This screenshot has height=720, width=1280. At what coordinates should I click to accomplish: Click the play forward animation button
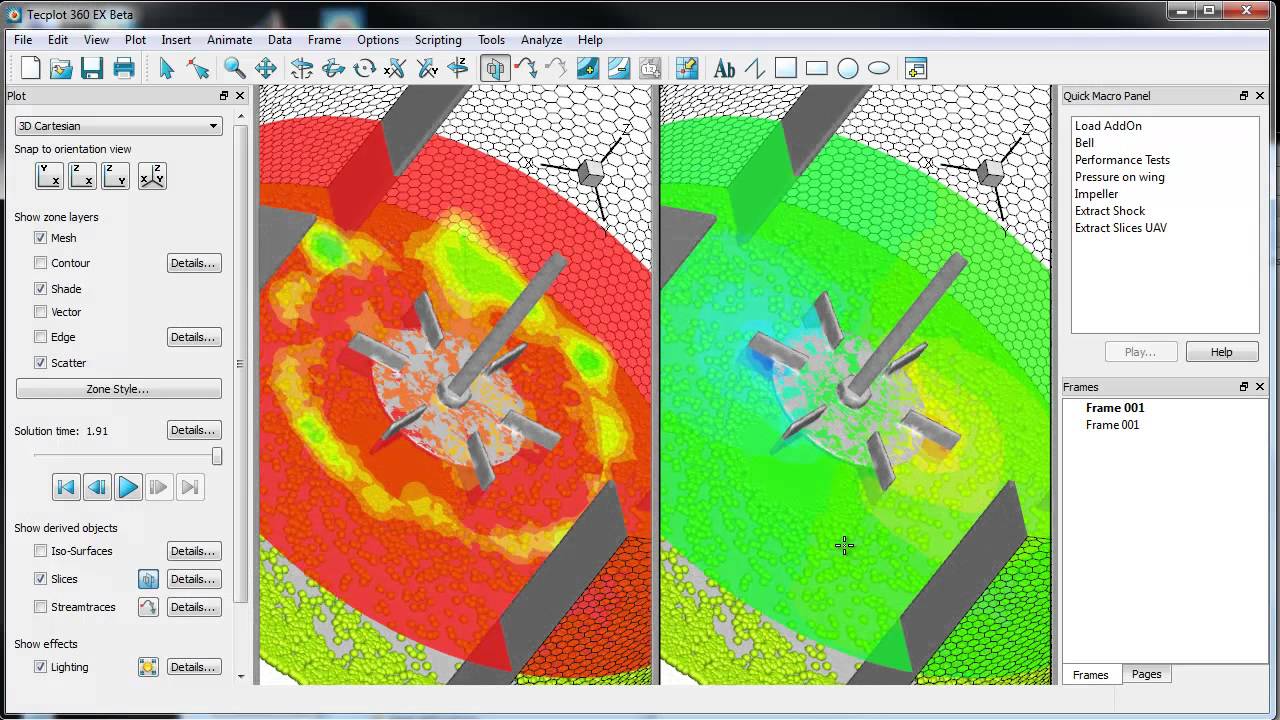click(x=128, y=487)
